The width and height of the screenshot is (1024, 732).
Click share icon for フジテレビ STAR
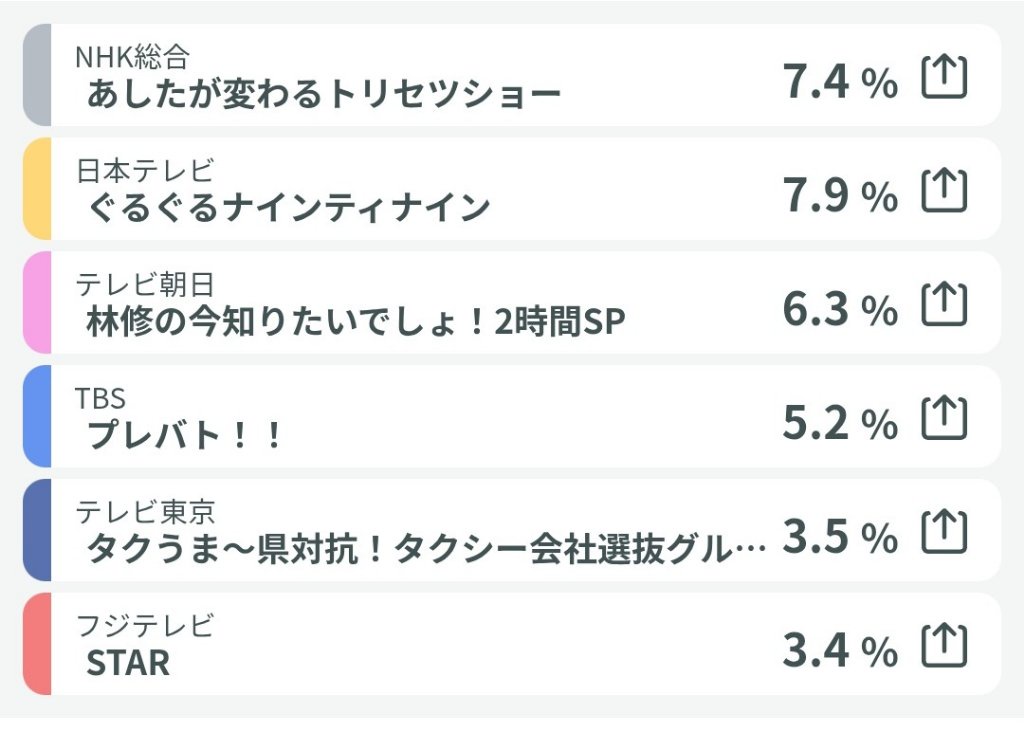pos(944,645)
